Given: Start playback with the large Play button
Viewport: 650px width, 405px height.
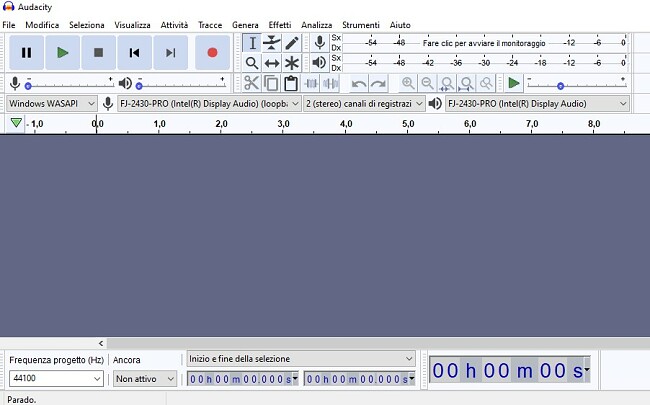Looking at the screenshot, I should [x=63, y=53].
